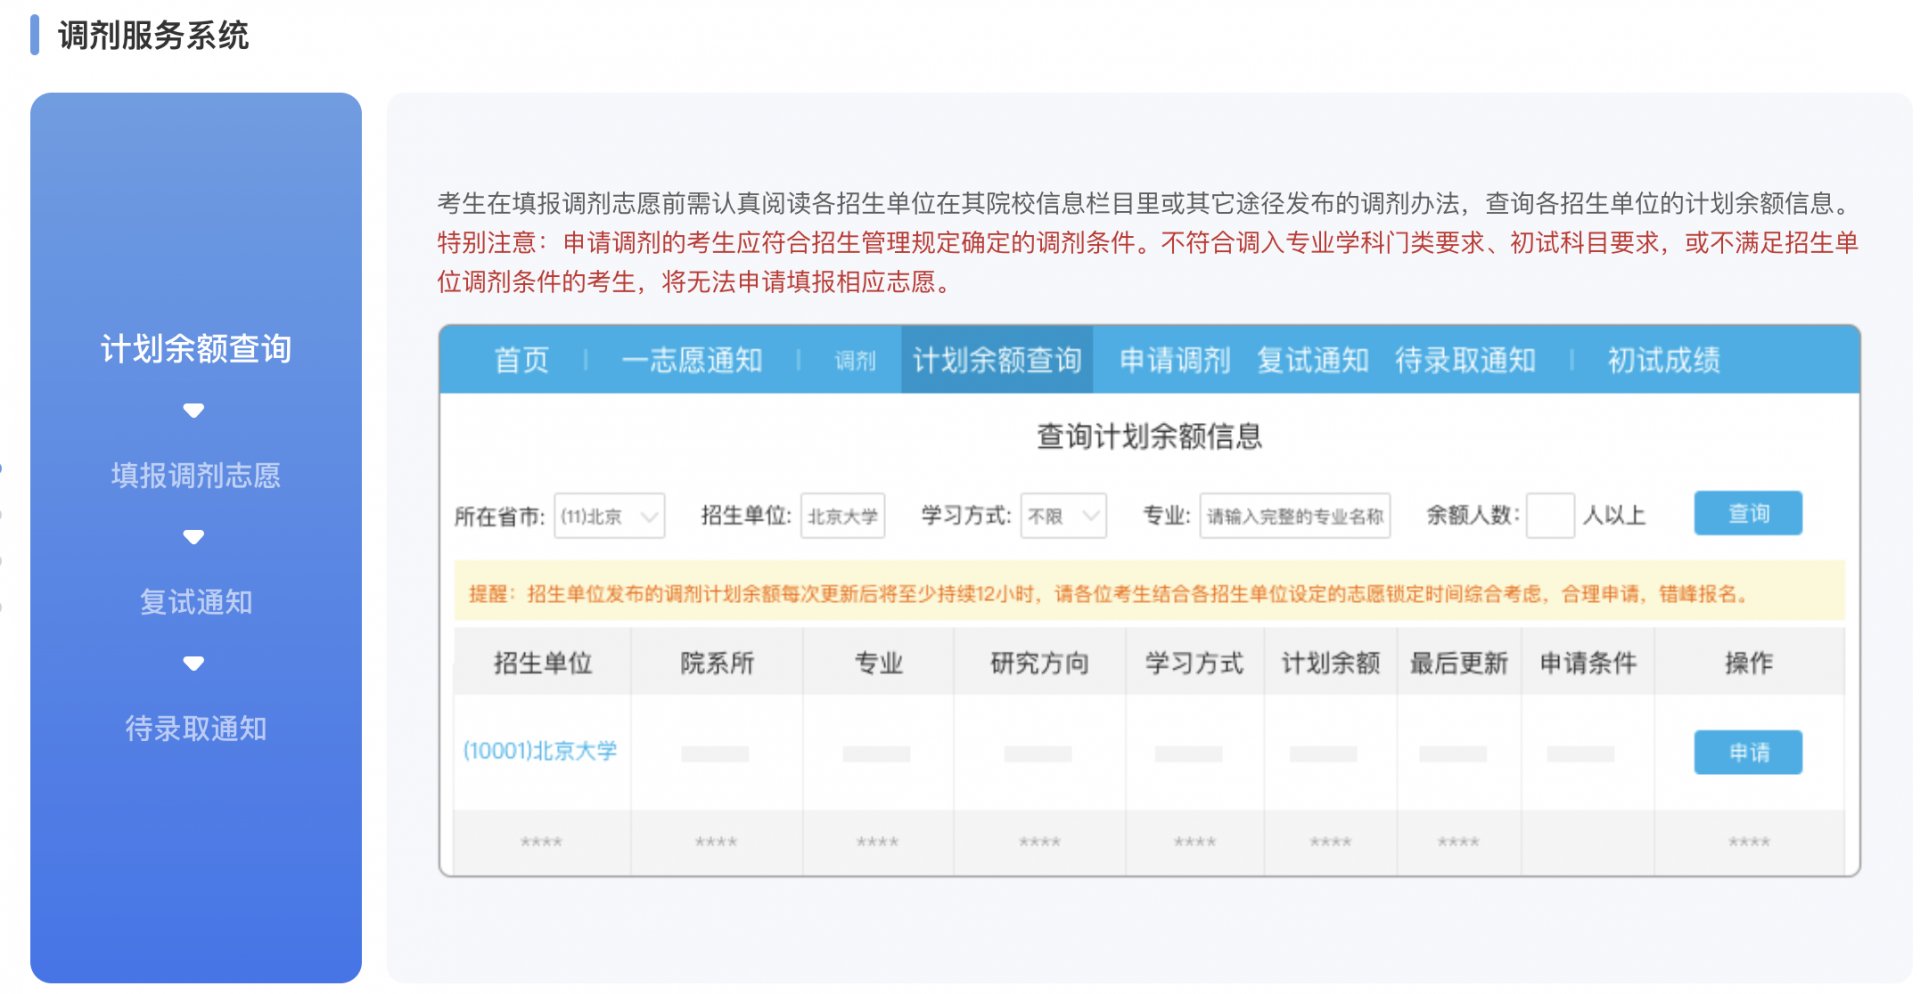The height and width of the screenshot is (994, 1920).
Task: Click the yellow 提醒 notice text
Action: (x=1110, y=594)
